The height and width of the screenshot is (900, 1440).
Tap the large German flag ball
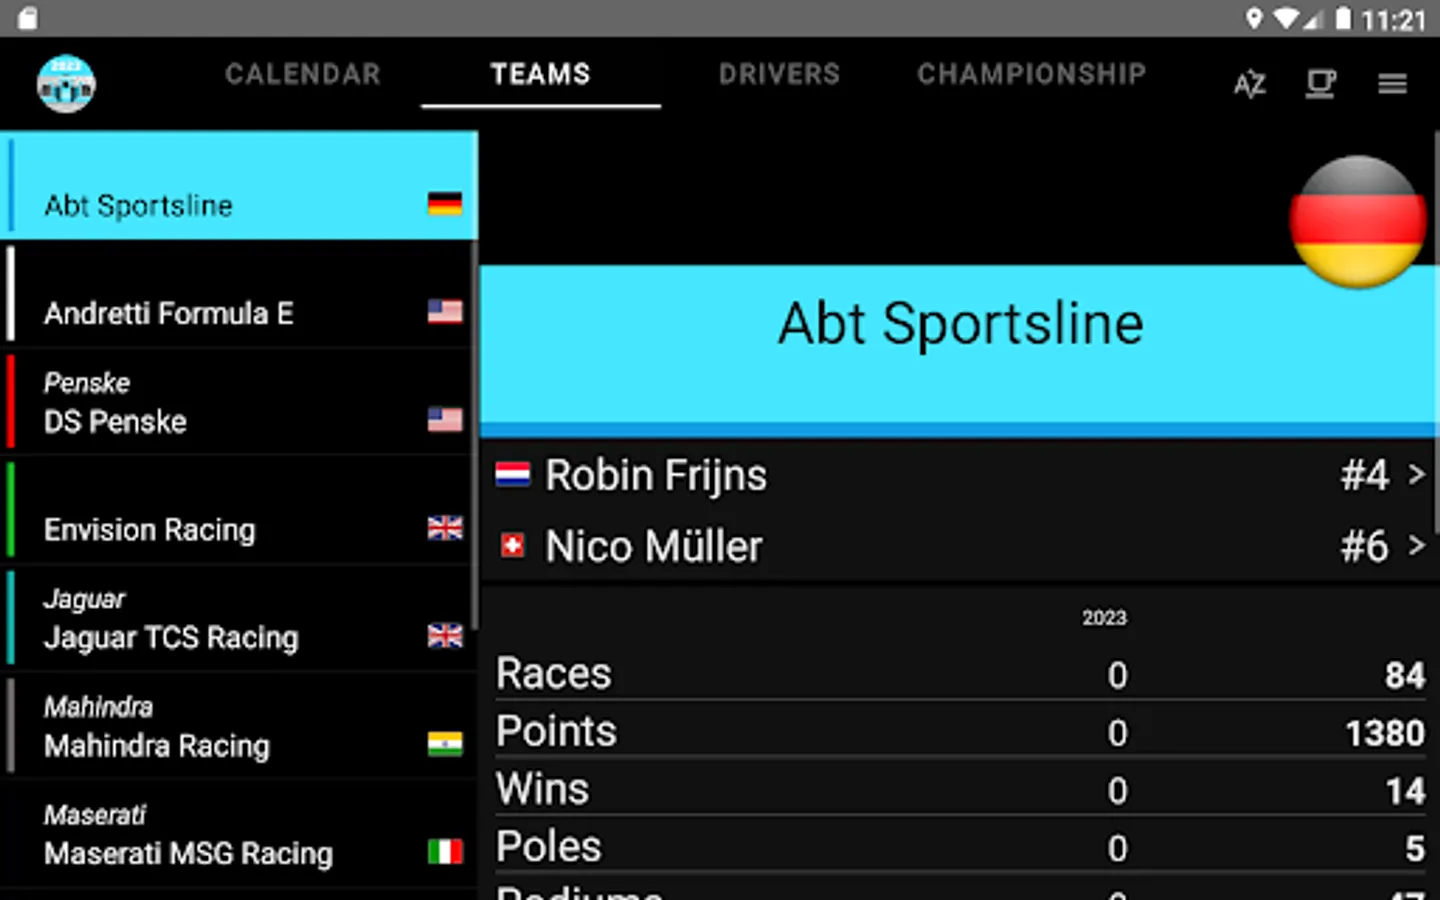click(x=1357, y=222)
